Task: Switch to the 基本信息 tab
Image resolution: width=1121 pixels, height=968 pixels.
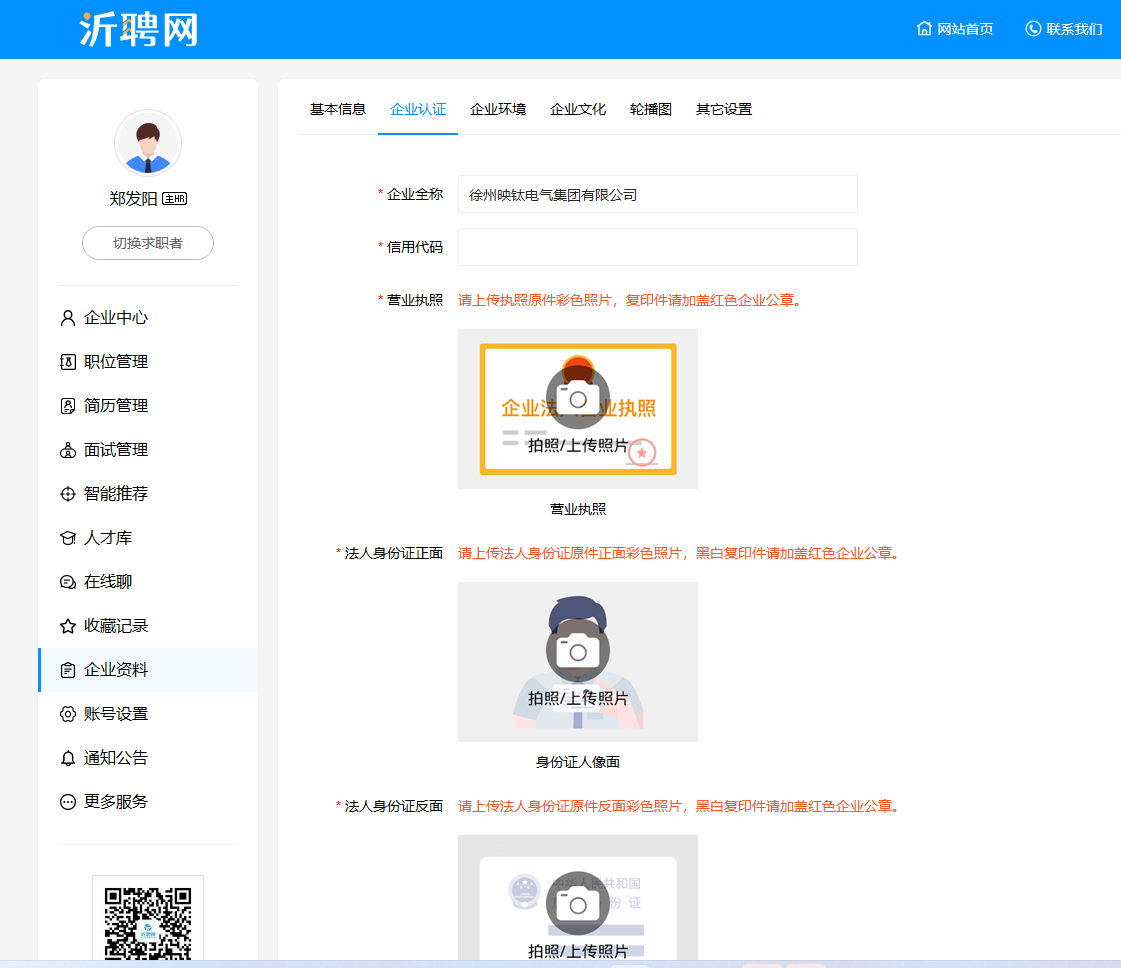Action: tap(337, 109)
